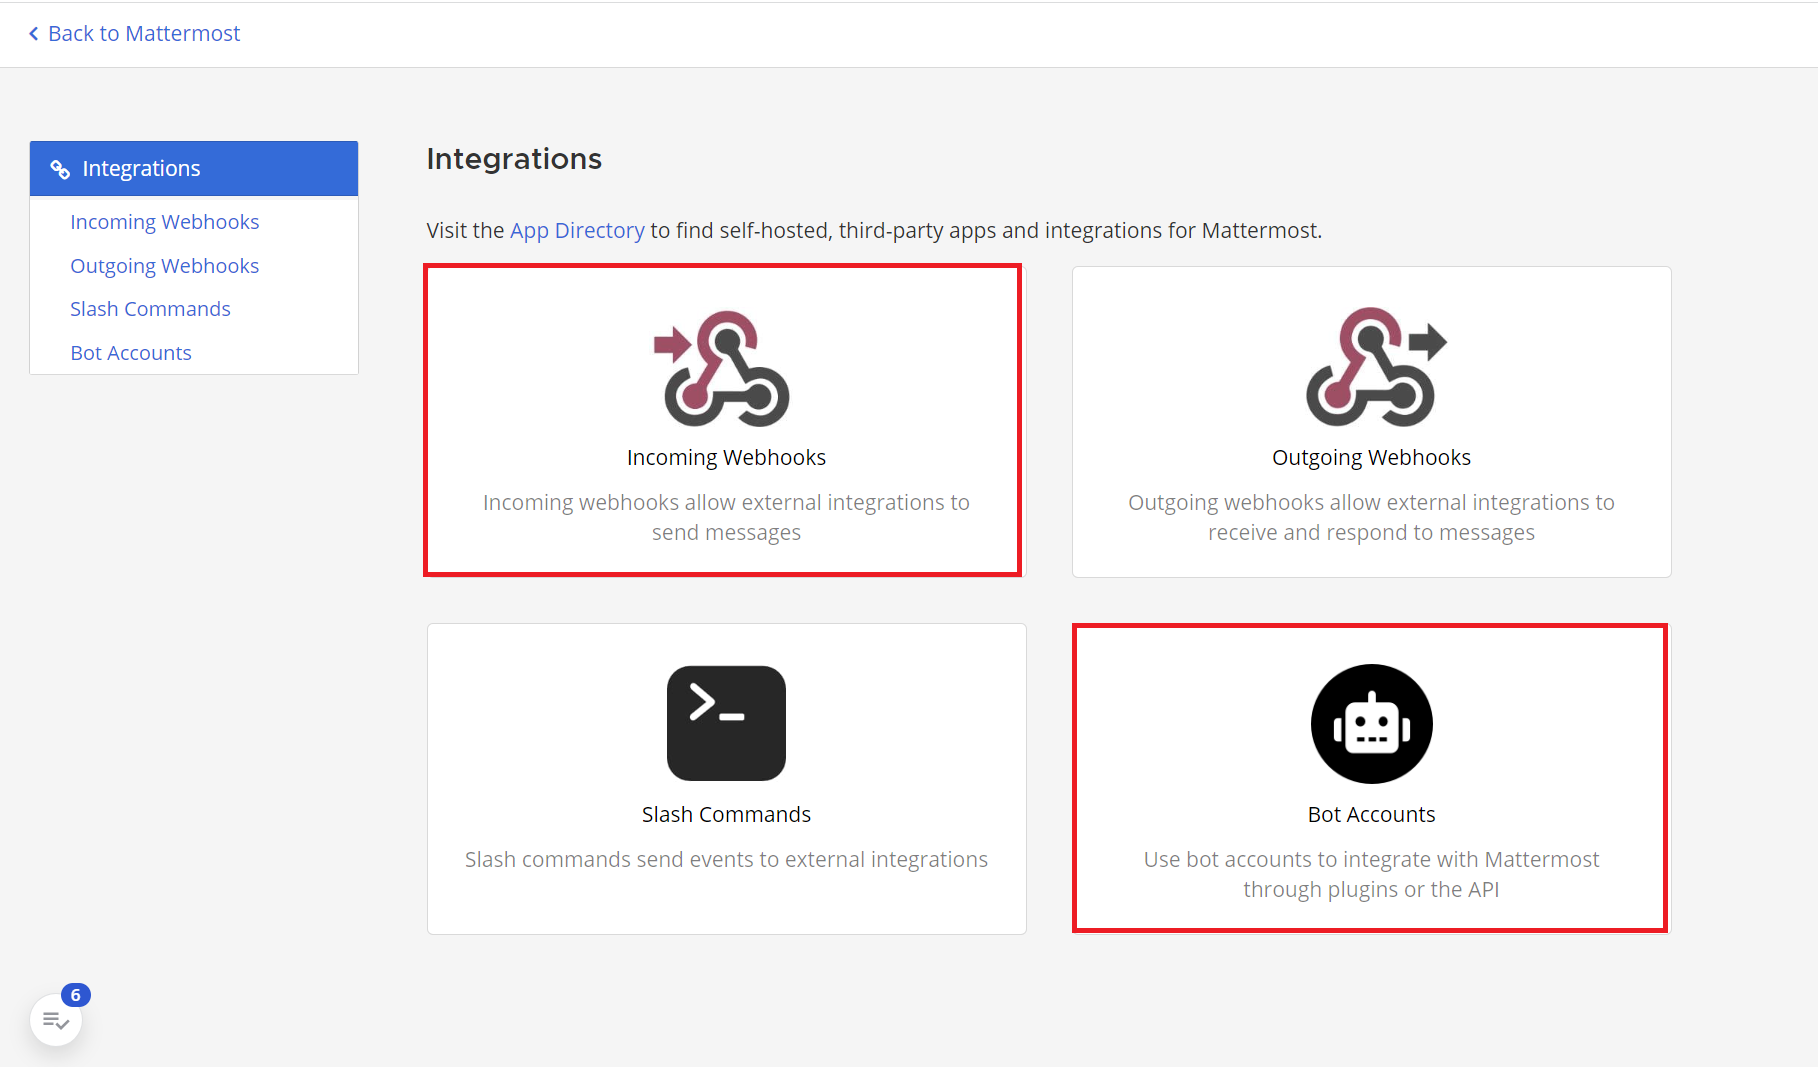Open the App Directory link

click(x=577, y=230)
